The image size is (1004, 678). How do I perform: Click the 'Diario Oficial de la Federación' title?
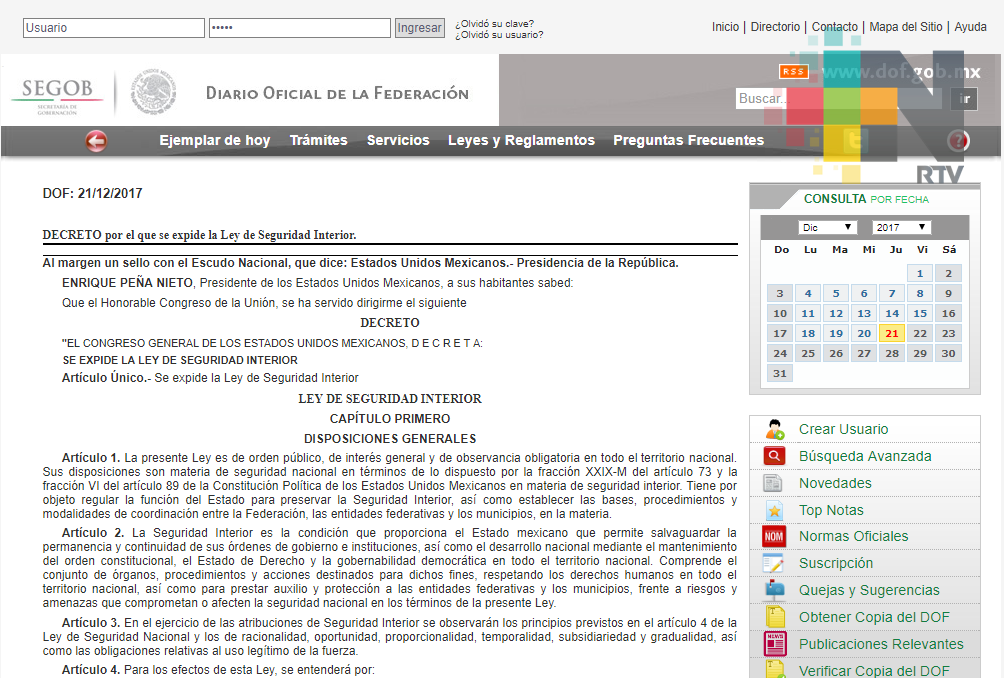tap(337, 93)
